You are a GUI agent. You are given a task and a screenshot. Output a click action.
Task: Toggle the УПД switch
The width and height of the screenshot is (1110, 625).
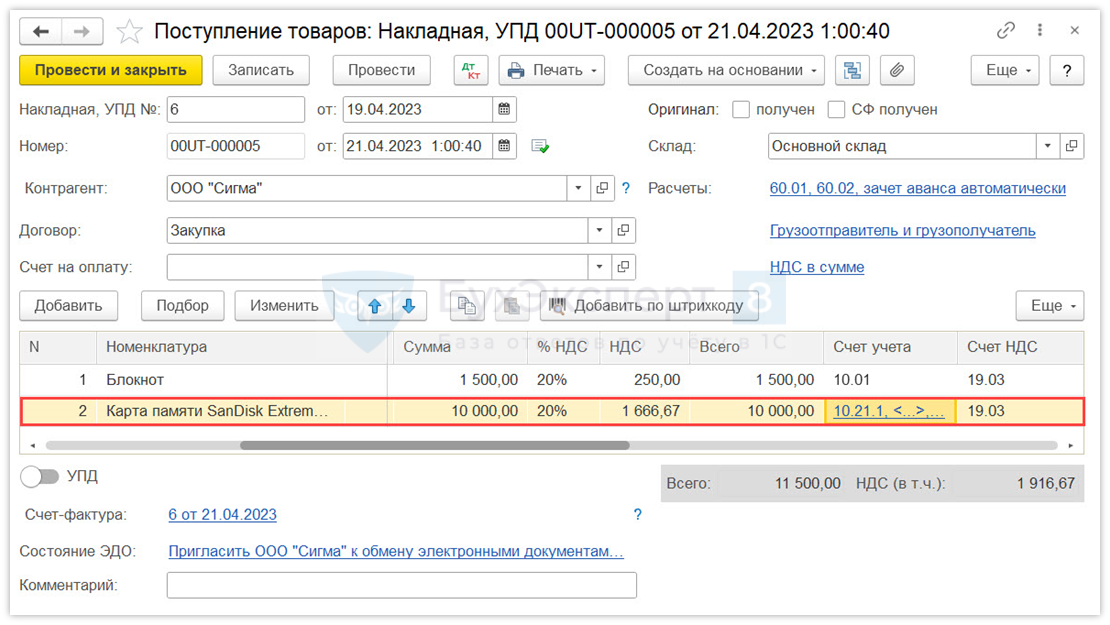pyautogui.click(x=40, y=477)
